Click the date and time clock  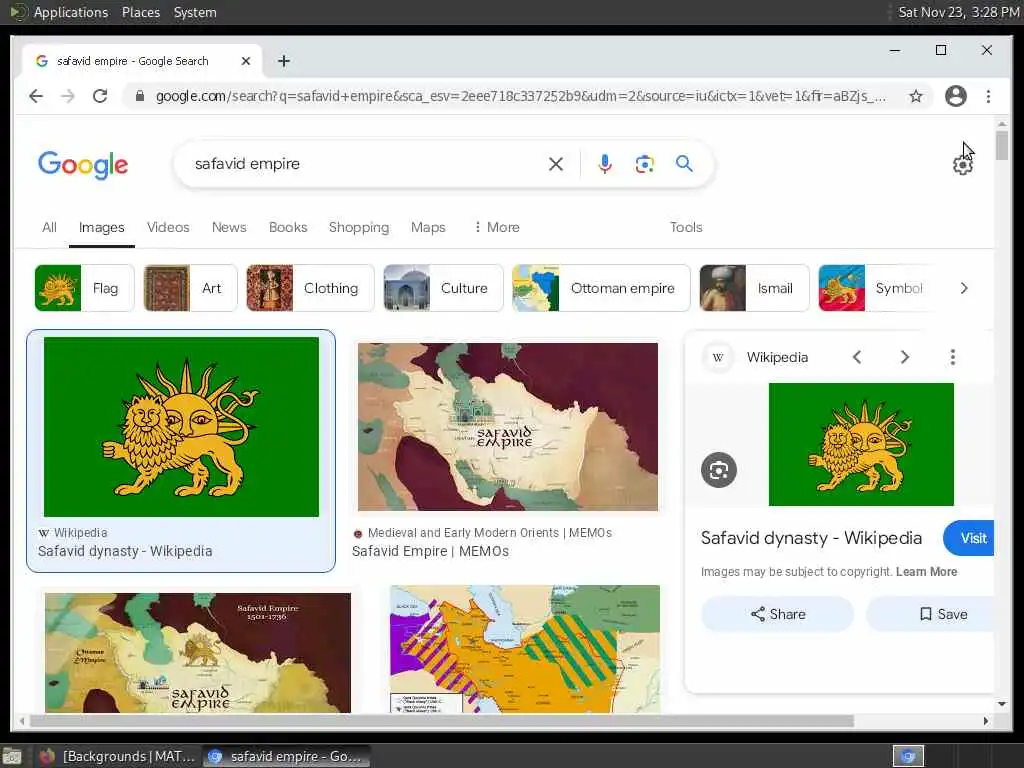pyautogui.click(x=959, y=12)
